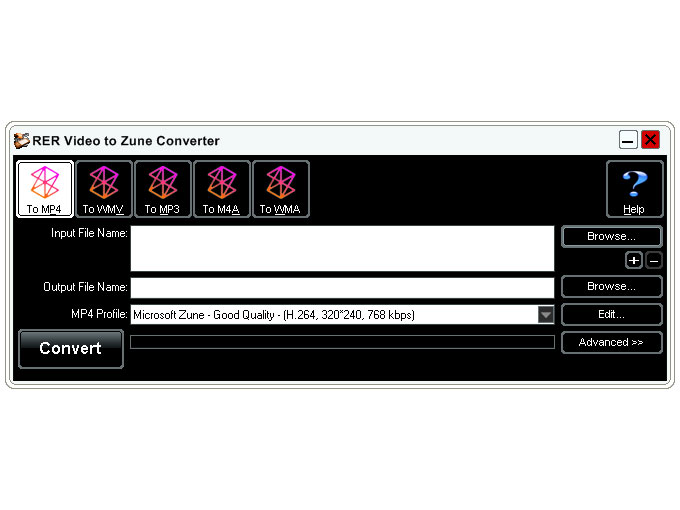Choose the To MP3 output format
Screen dimensions: 680x510
(x=163, y=189)
